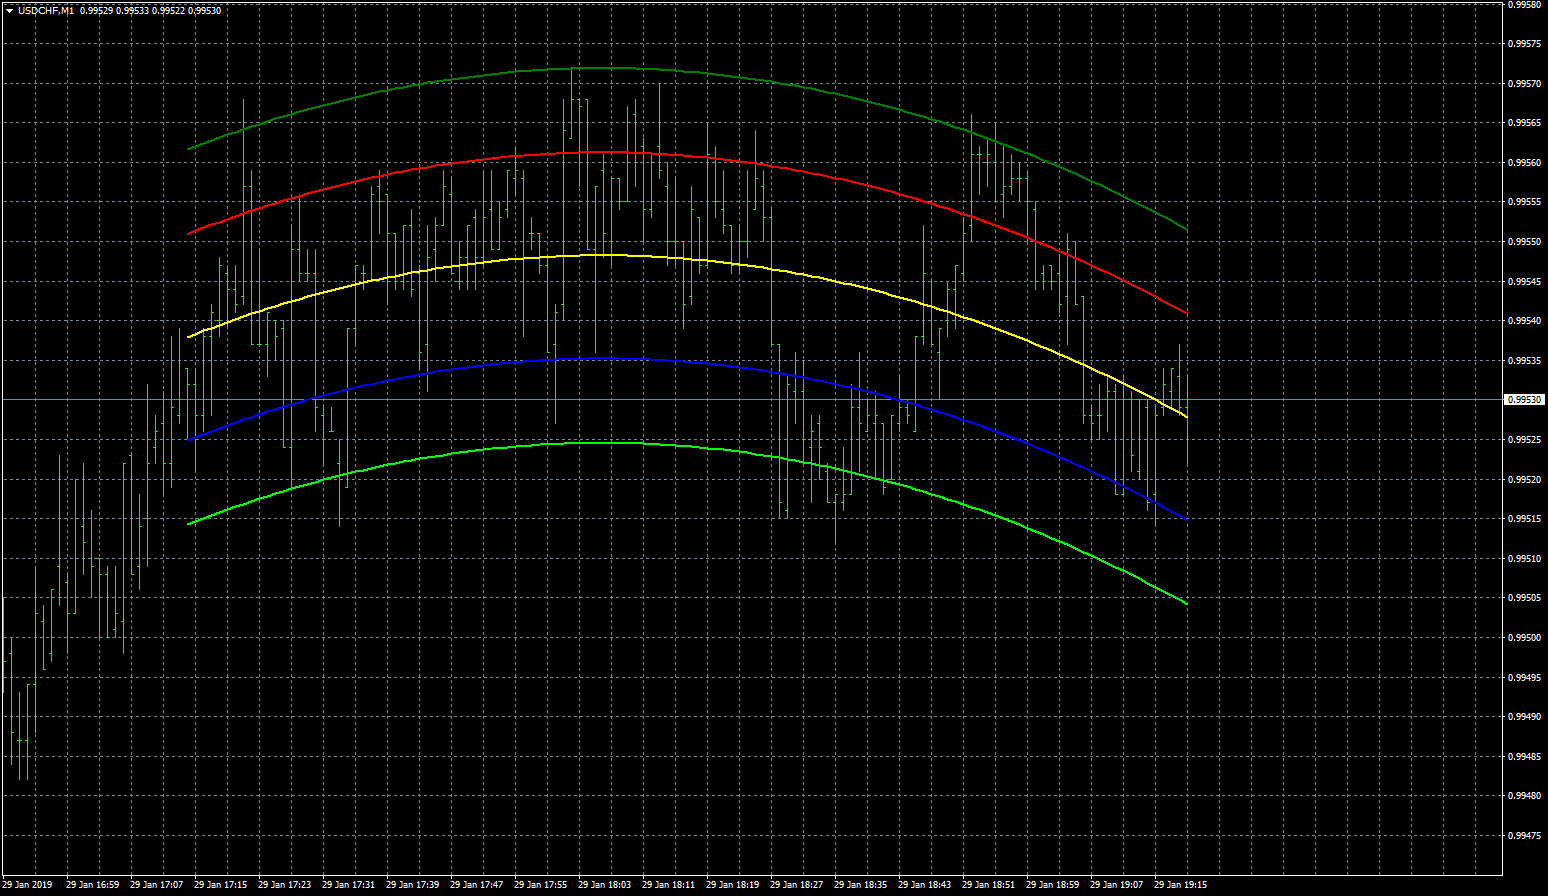The height and width of the screenshot is (896, 1548).
Task: Click price axis label 0.99575
Action: pos(1524,44)
